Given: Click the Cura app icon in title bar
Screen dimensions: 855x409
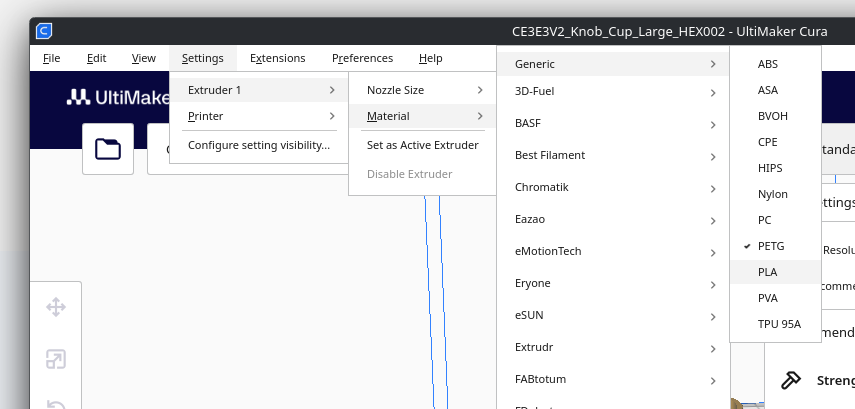Looking at the screenshot, I should [43, 31].
